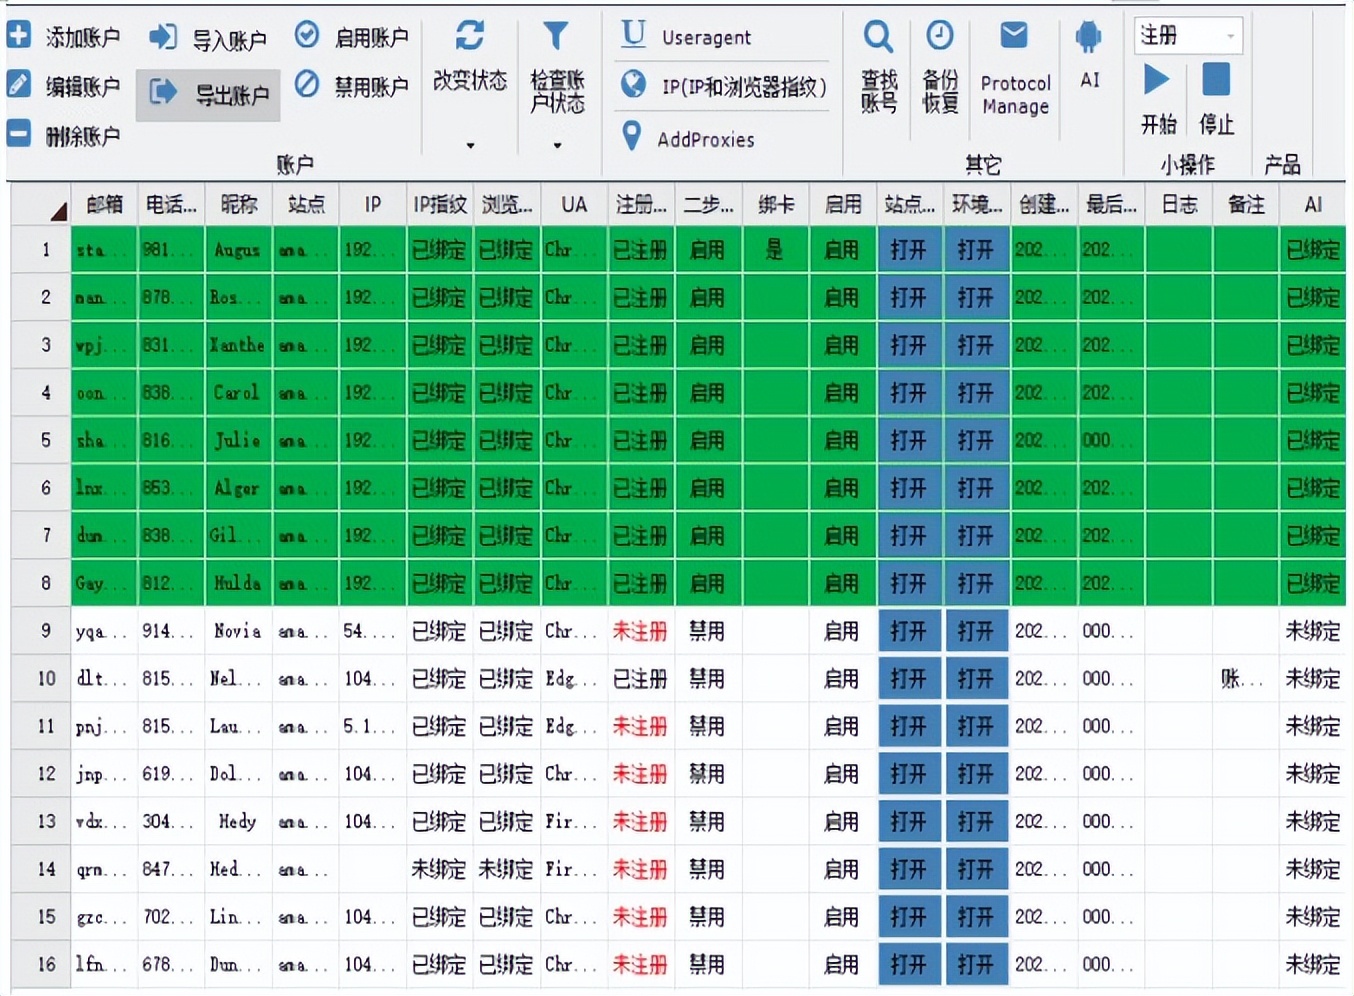
Task: Open Protocol Manage envelope icon
Action: (x=1014, y=37)
